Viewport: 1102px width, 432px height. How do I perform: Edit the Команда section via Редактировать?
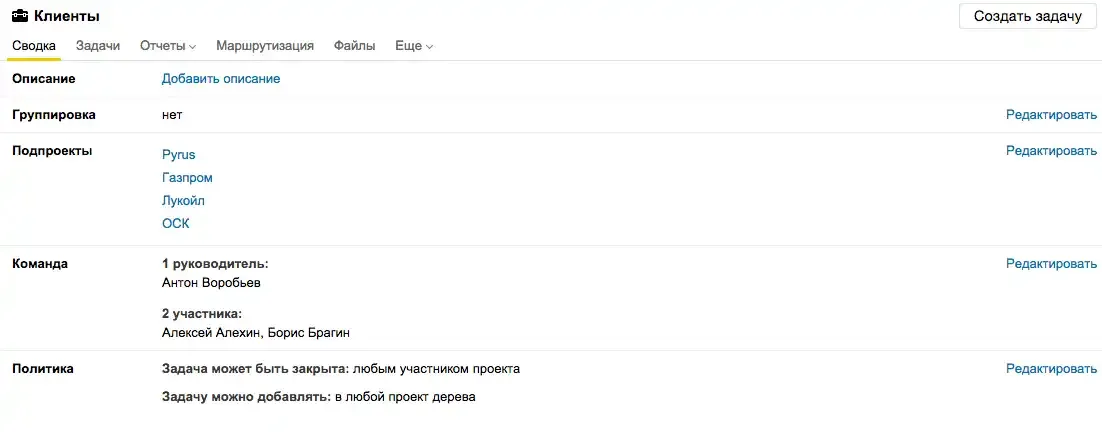coord(1051,263)
